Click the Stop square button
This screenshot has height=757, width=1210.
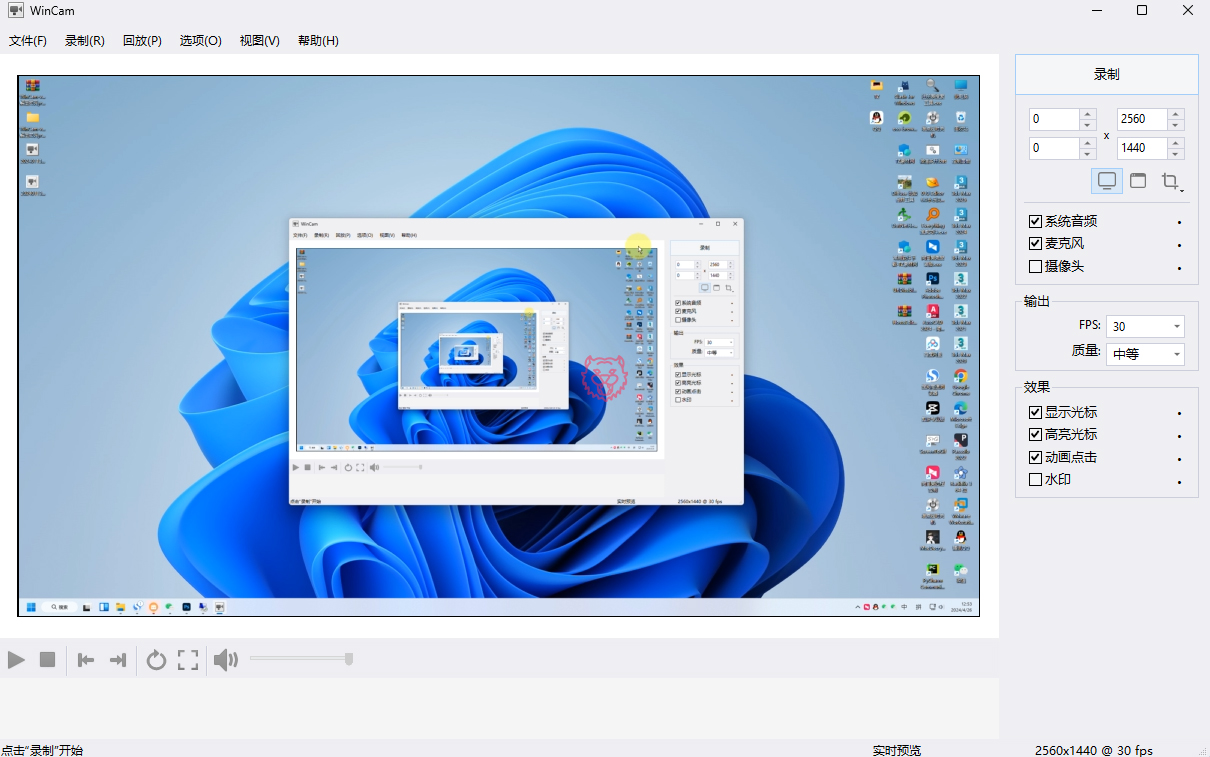[47, 660]
